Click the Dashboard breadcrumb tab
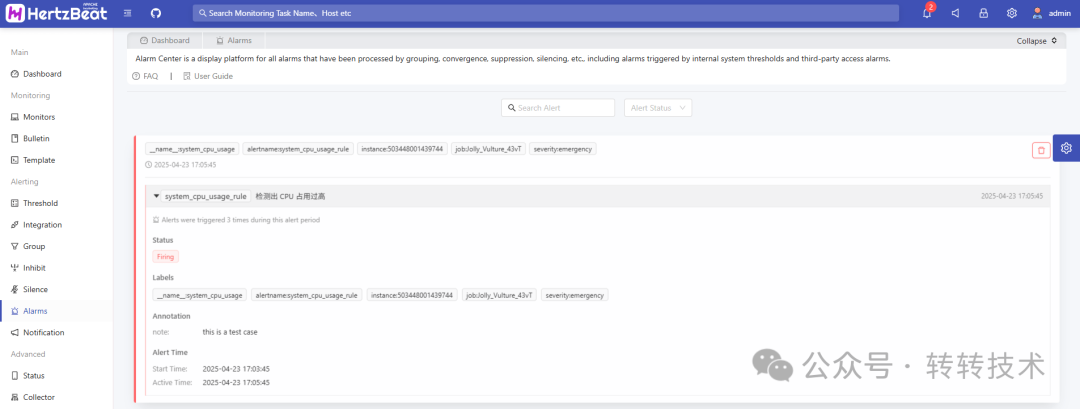This screenshot has width=1080, height=409. [165, 41]
